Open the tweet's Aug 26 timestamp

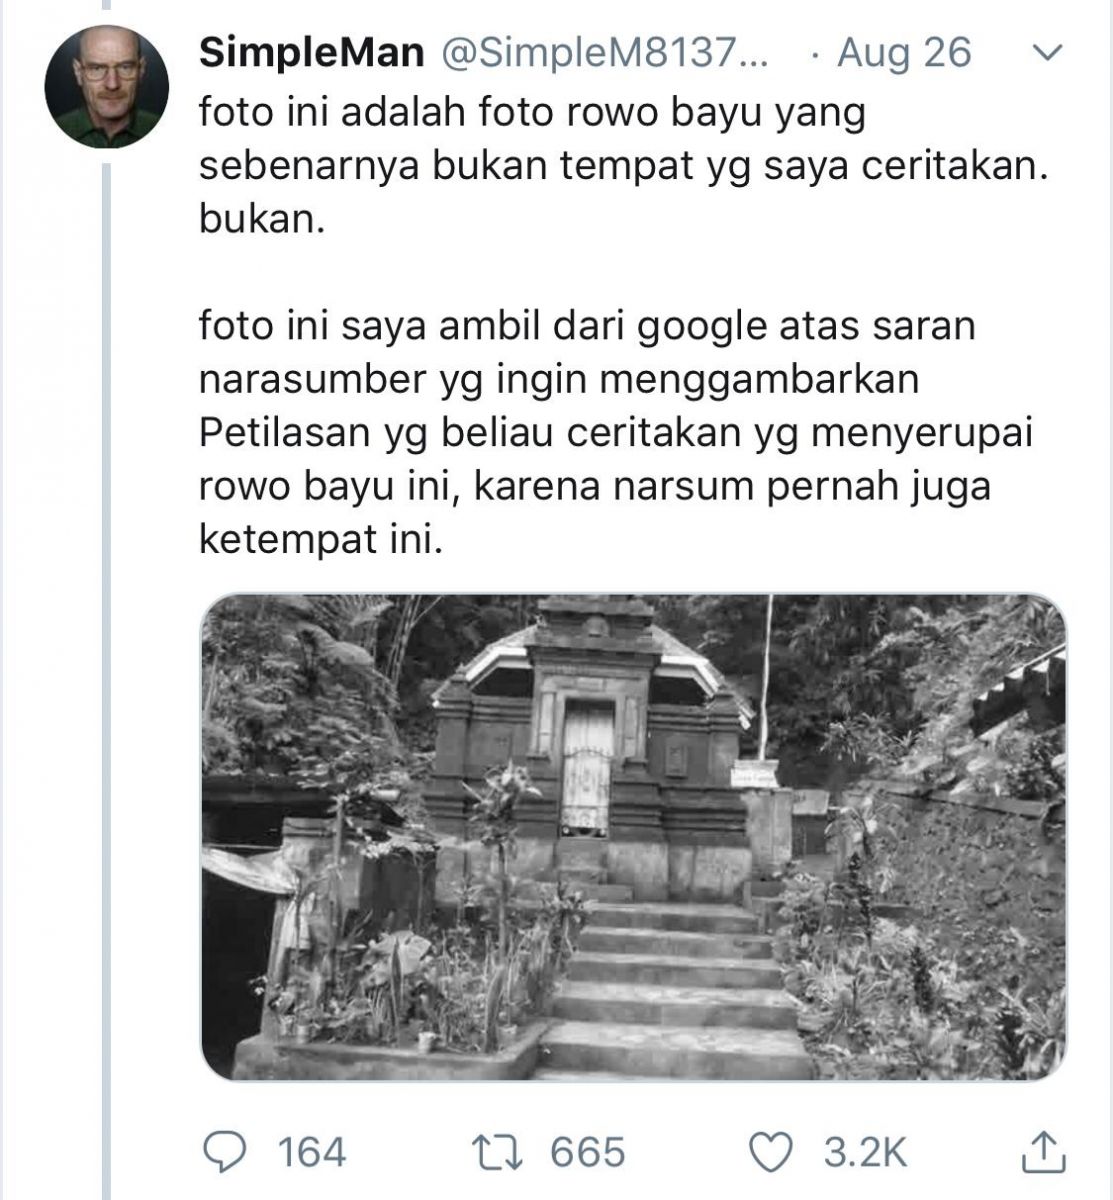(903, 53)
